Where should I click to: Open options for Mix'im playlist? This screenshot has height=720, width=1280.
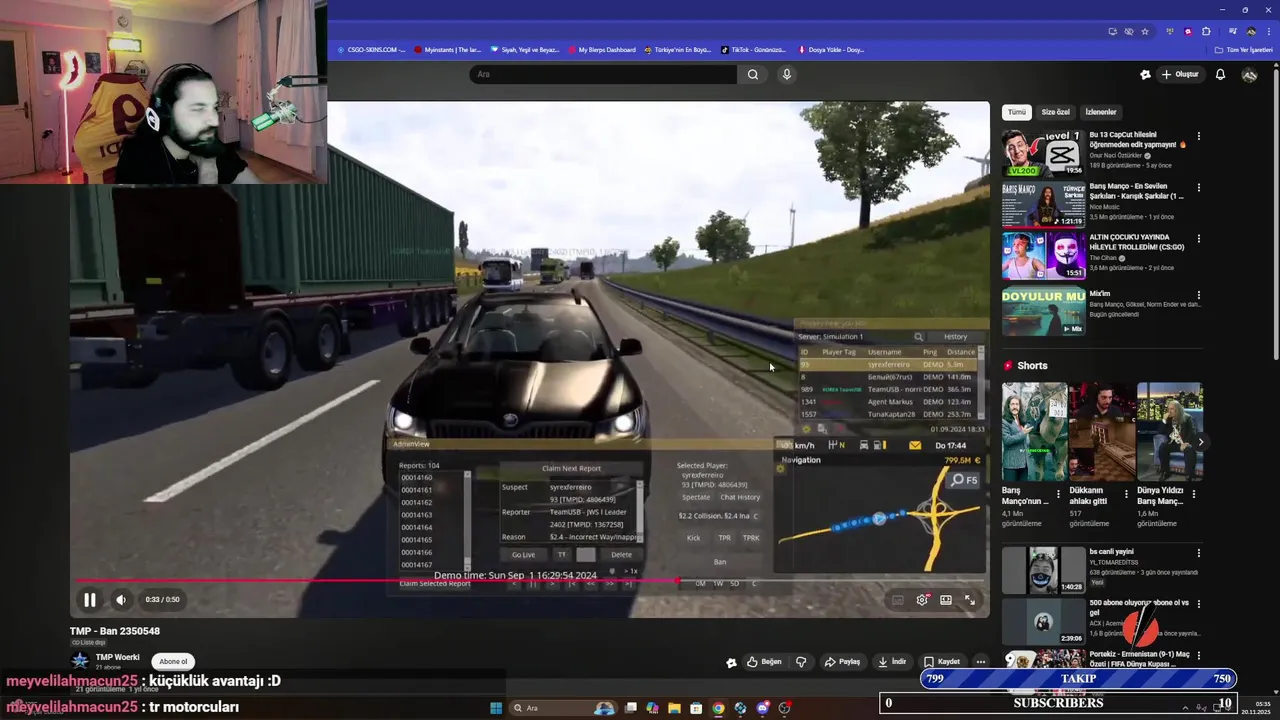tap(1199, 295)
